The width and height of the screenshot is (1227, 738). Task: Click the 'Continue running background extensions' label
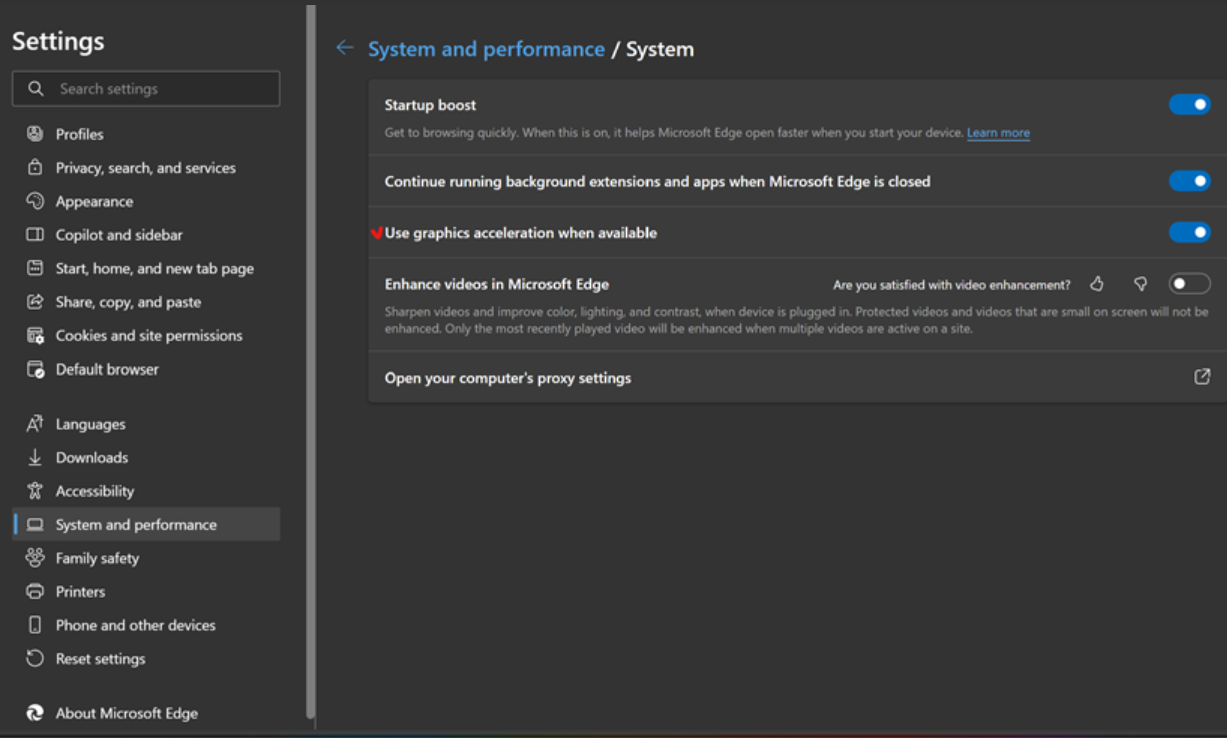tap(657, 181)
